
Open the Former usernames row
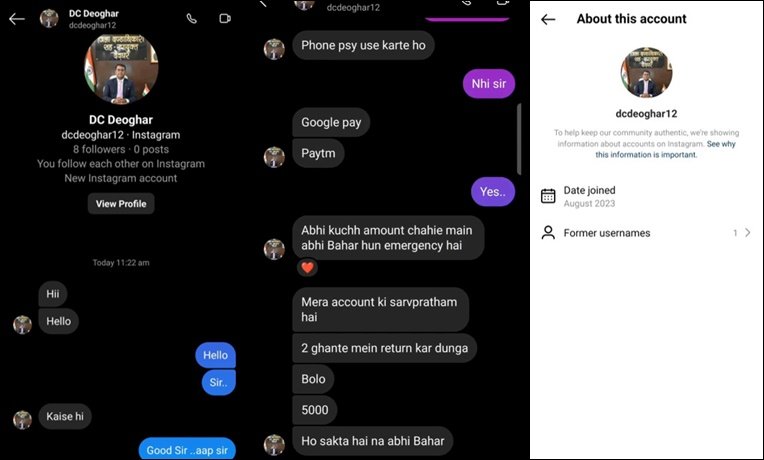click(646, 233)
